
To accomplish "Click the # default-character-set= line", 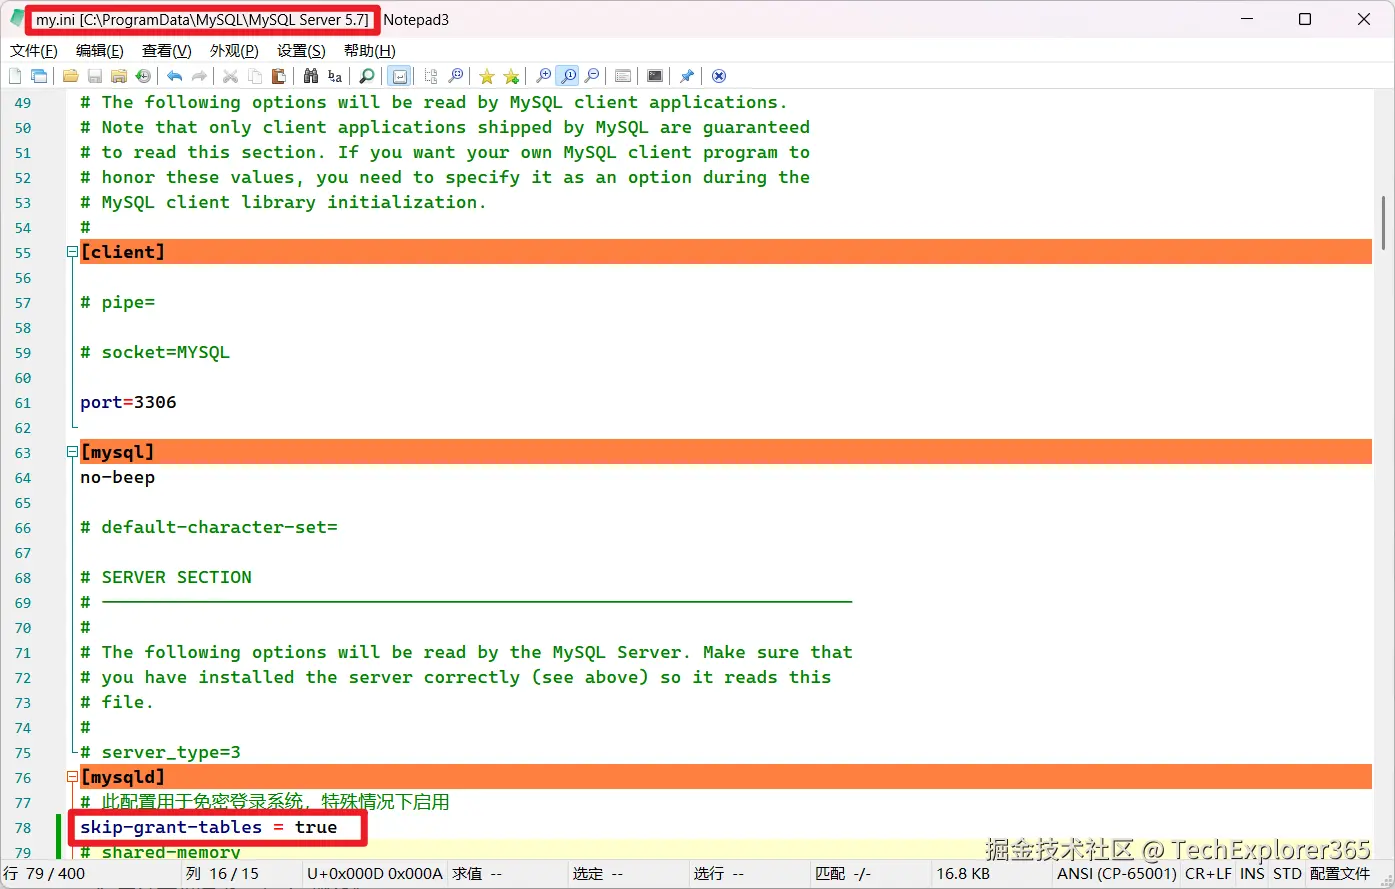I will (x=209, y=528).
